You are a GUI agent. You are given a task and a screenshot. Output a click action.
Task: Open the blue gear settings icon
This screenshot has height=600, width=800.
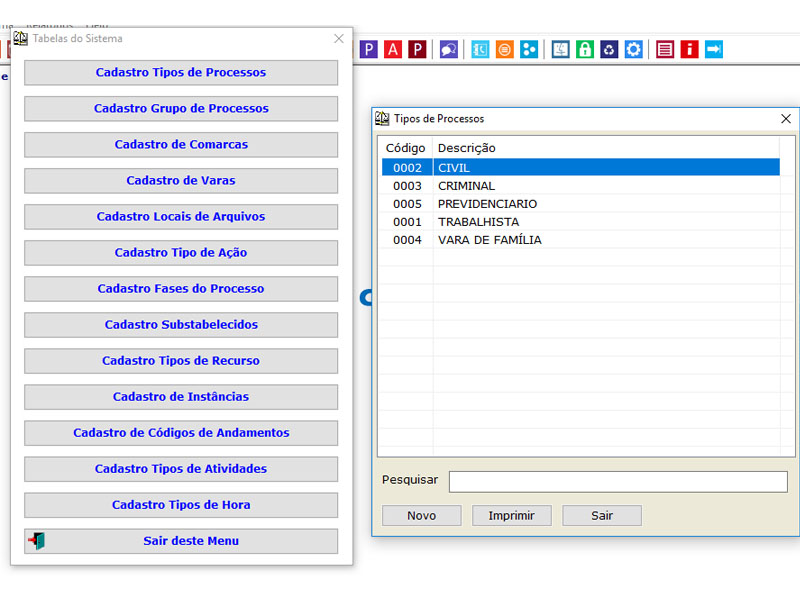pyautogui.click(x=633, y=49)
